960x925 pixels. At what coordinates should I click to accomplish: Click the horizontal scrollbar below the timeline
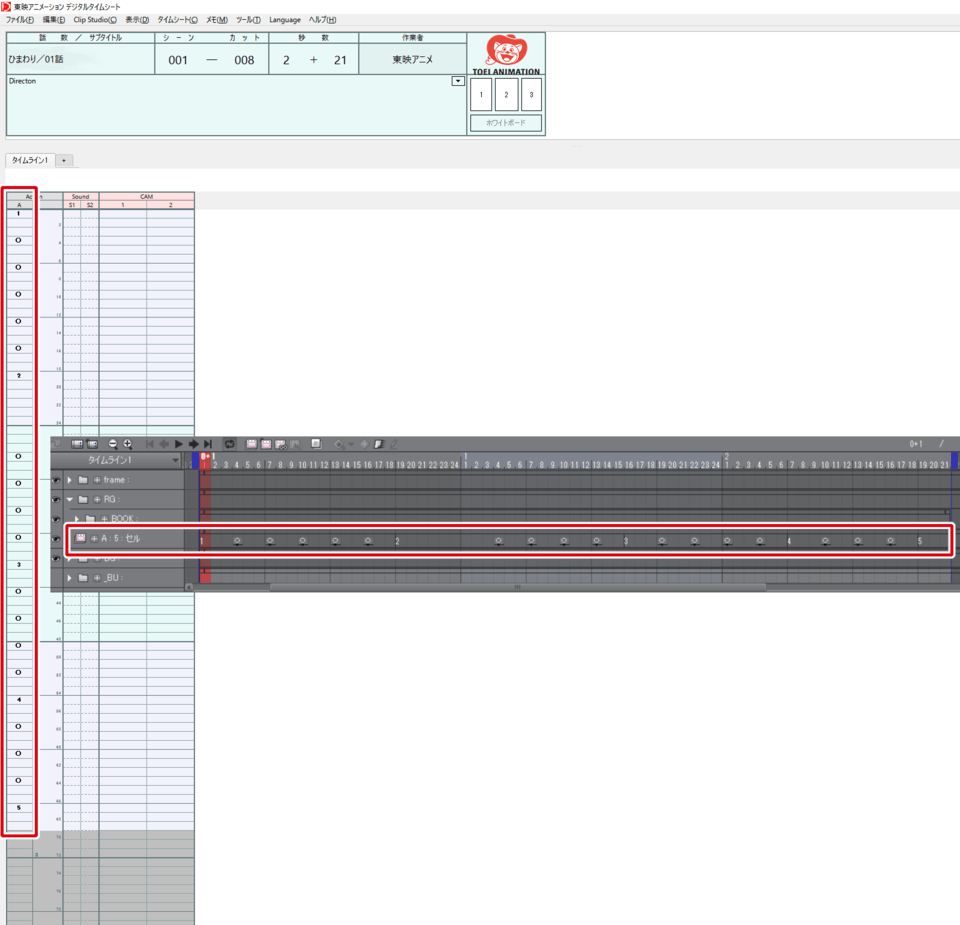(515, 587)
